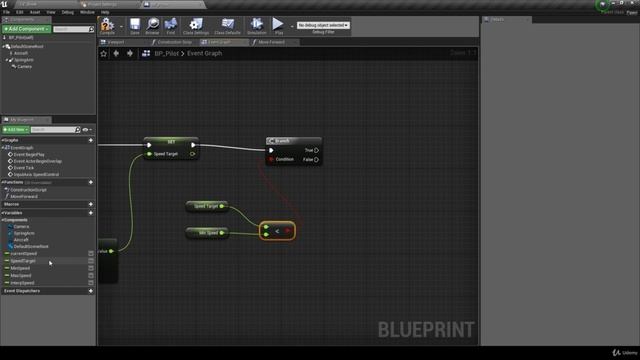
Task: Open the File menu
Action: (7, 12)
